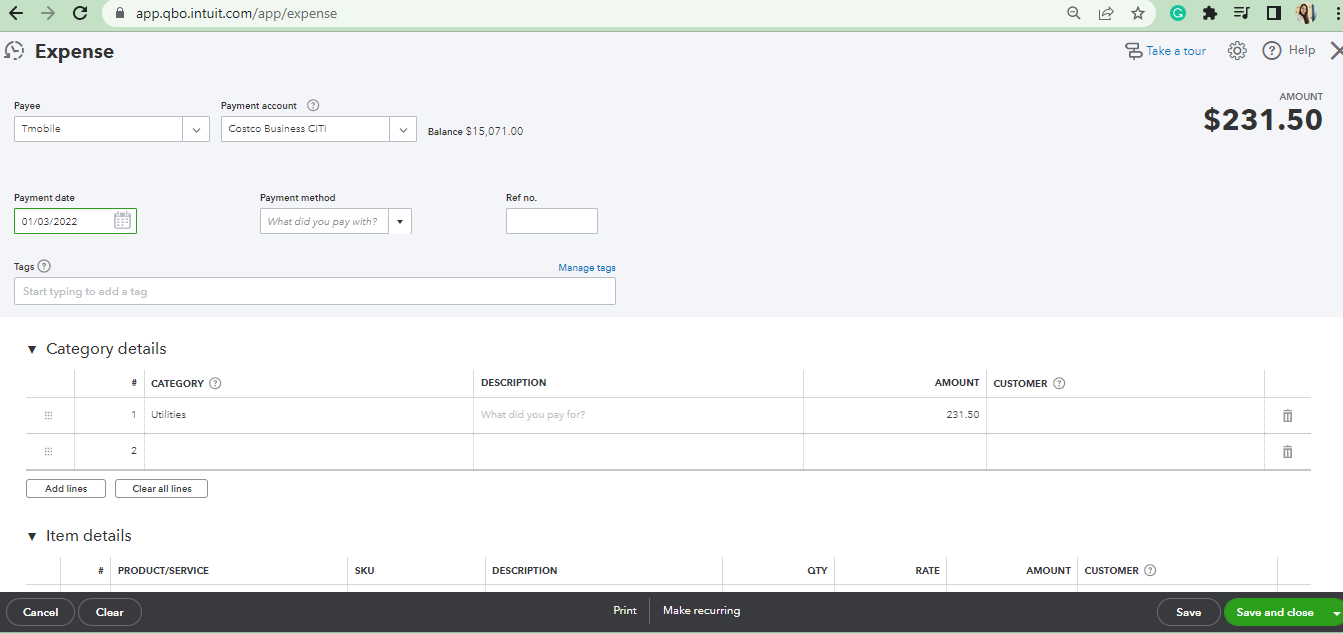The image size is (1343, 634).
Task: Click the browser forward arrow
Action: tap(48, 13)
